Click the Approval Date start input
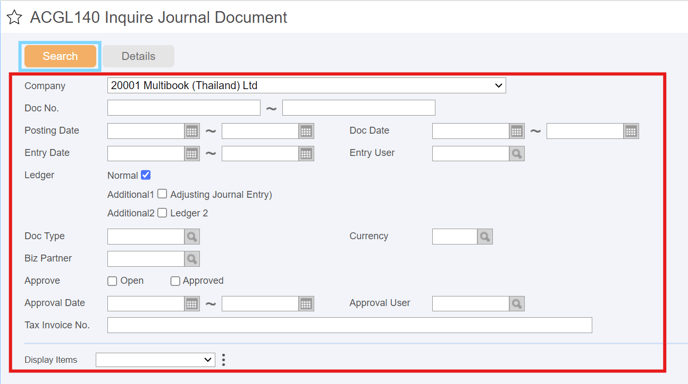 (146, 303)
